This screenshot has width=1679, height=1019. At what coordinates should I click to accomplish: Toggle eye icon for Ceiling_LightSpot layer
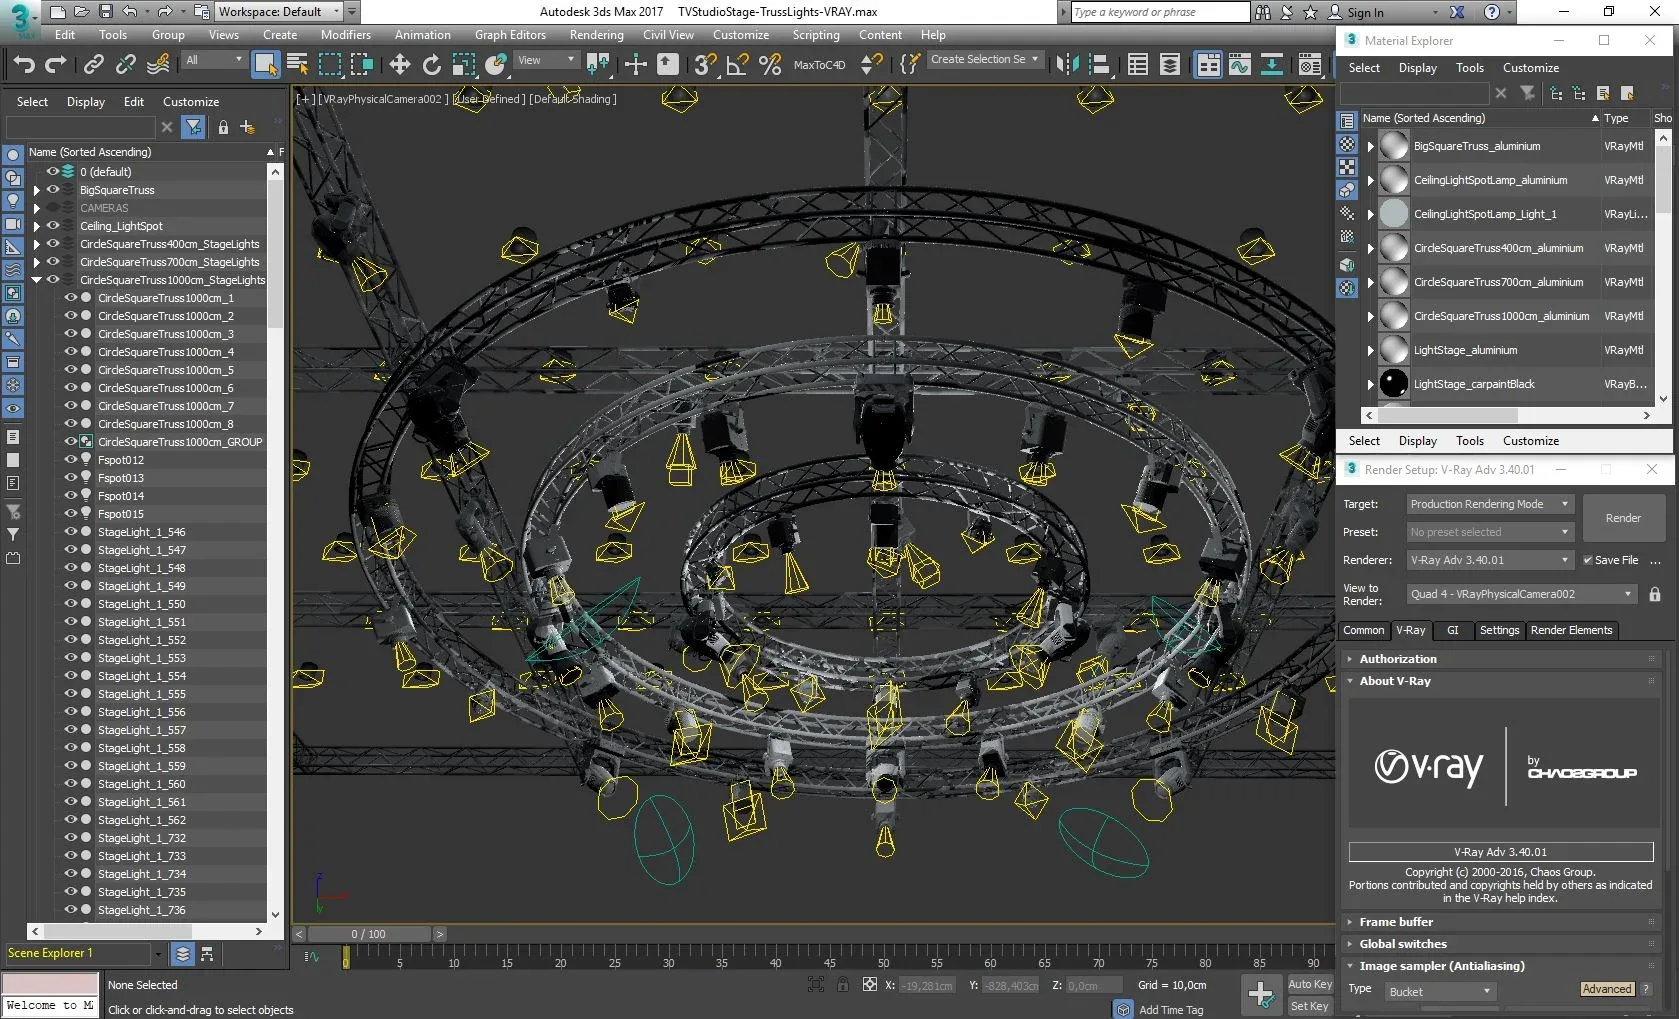(x=53, y=225)
